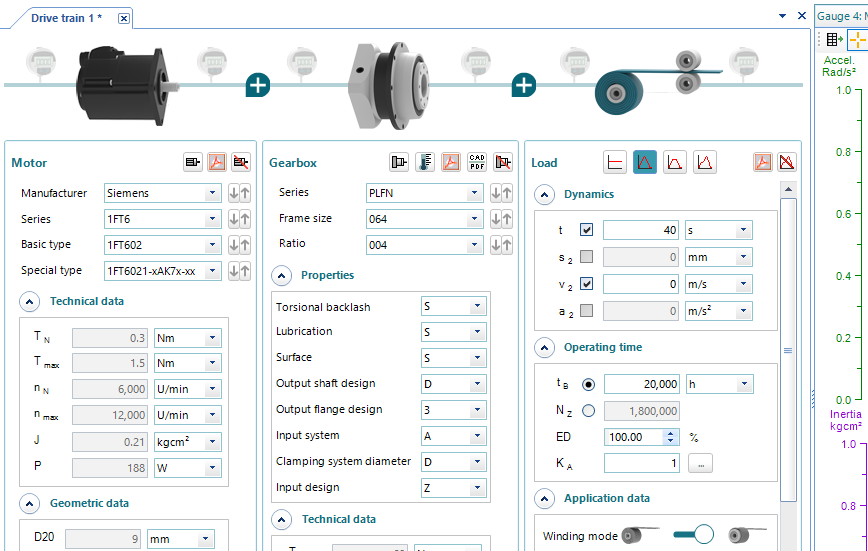The image size is (868, 551).
Task: Collapse the gearbox Properties section
Action: pyautogui.click(x=282, y=275)
